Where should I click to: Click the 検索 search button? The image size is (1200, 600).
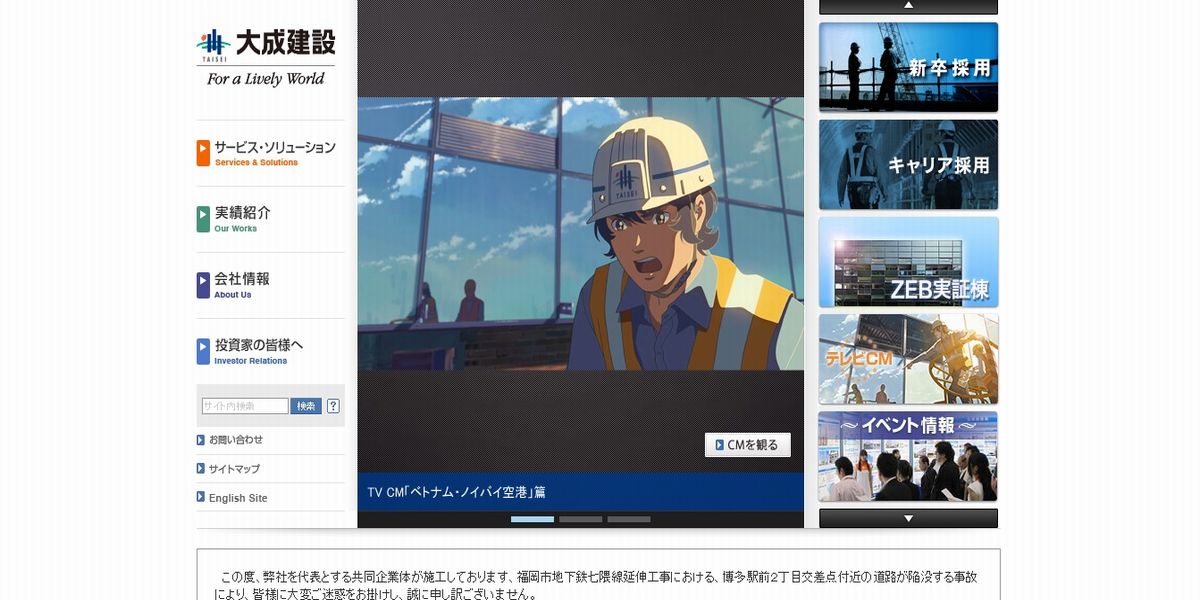(306, 406)
